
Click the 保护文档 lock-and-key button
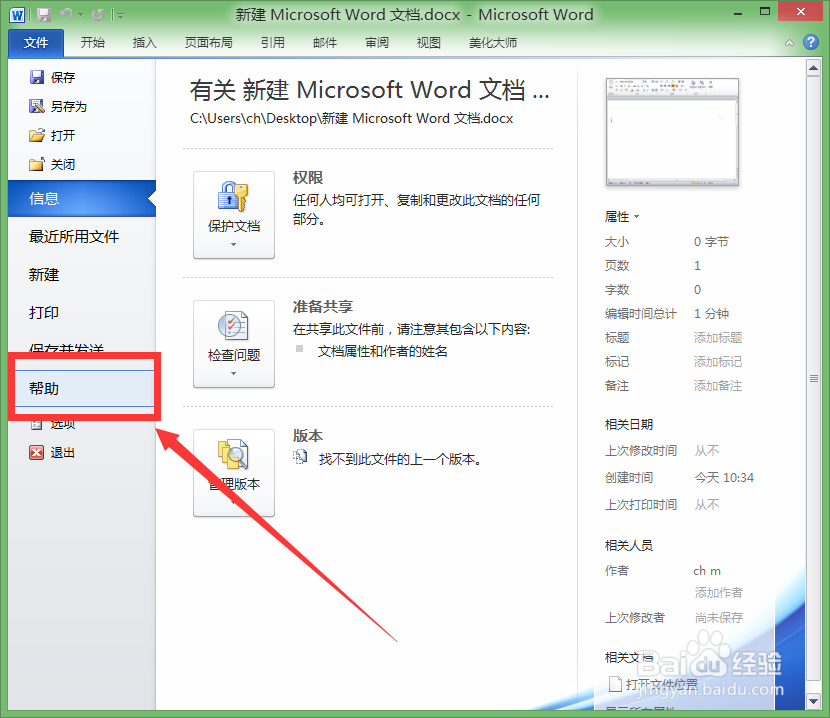click(234, 214)
